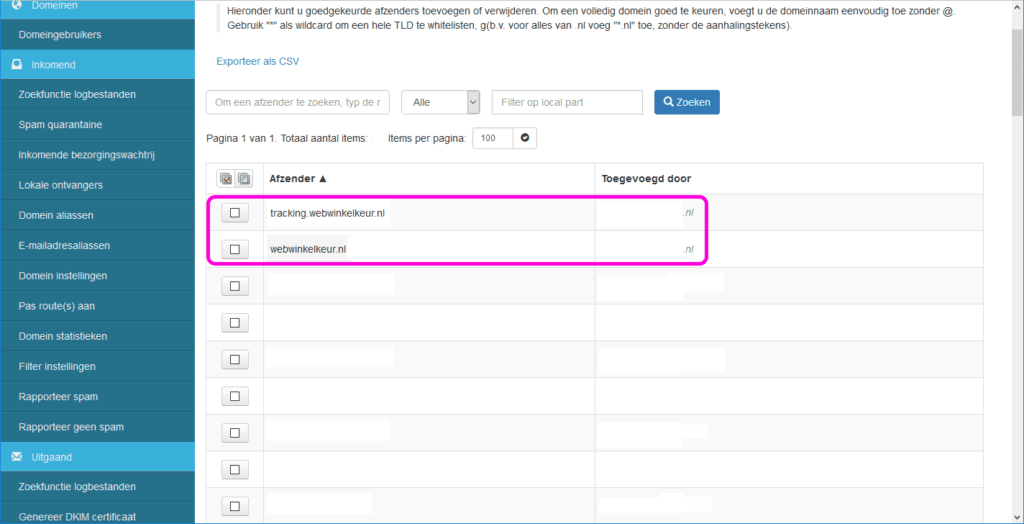
Task: Click the deselect-all icon in table header
Action: tap(243, 179)
